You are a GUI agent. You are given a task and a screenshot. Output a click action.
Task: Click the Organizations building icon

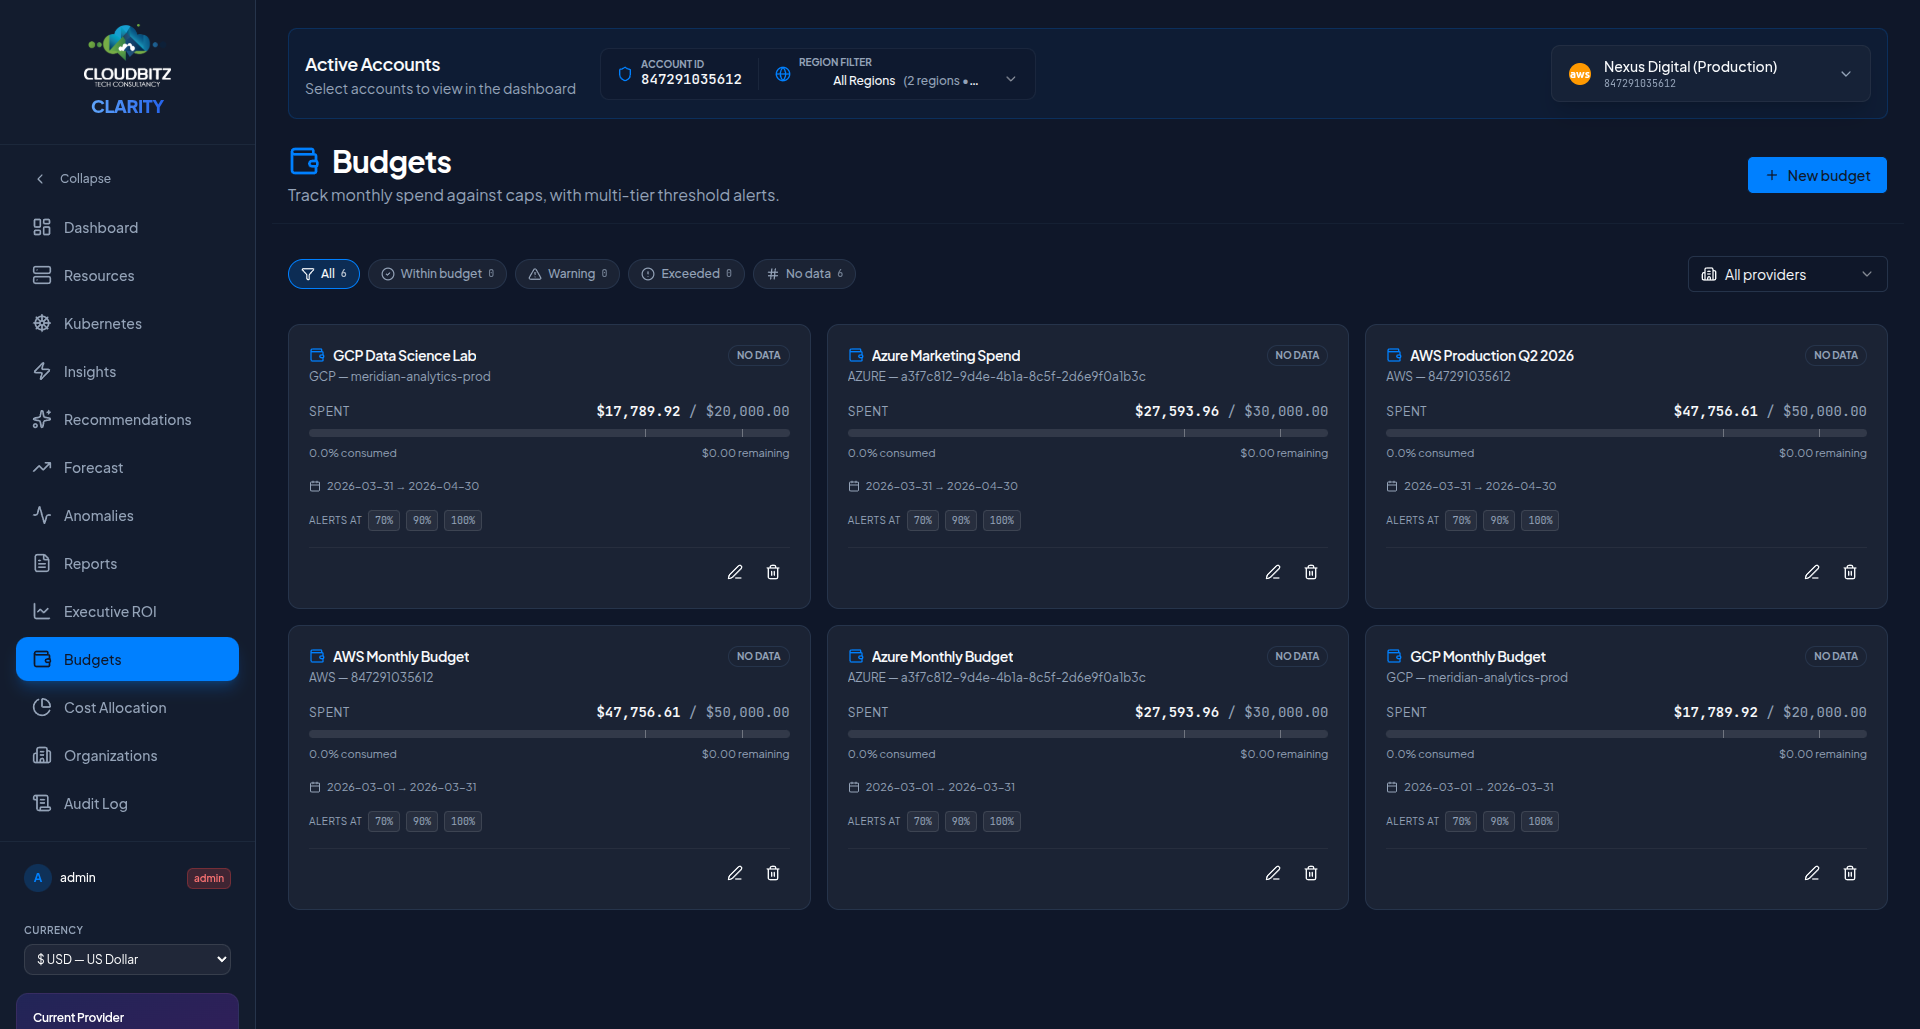[x=42, y=755]
